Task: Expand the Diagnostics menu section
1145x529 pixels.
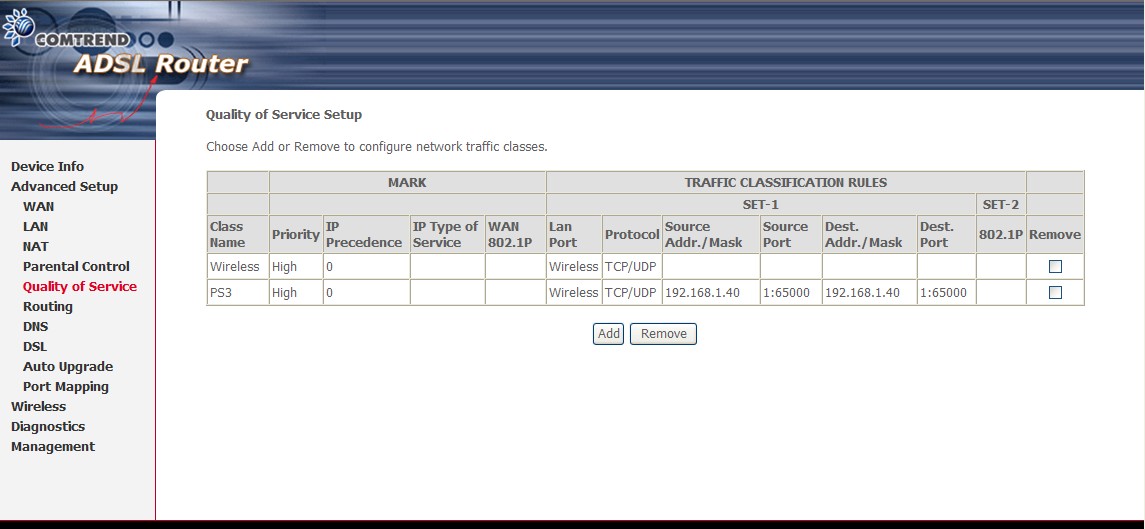Action: (x=47, y=427)
